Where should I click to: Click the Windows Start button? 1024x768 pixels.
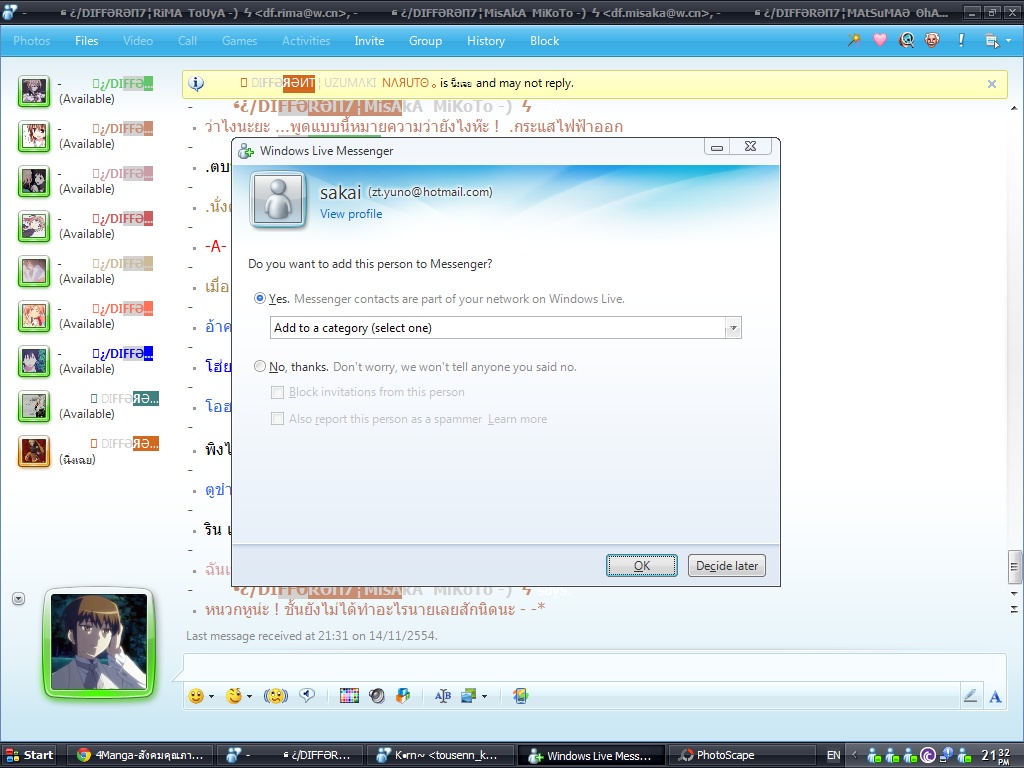(29, 755)
